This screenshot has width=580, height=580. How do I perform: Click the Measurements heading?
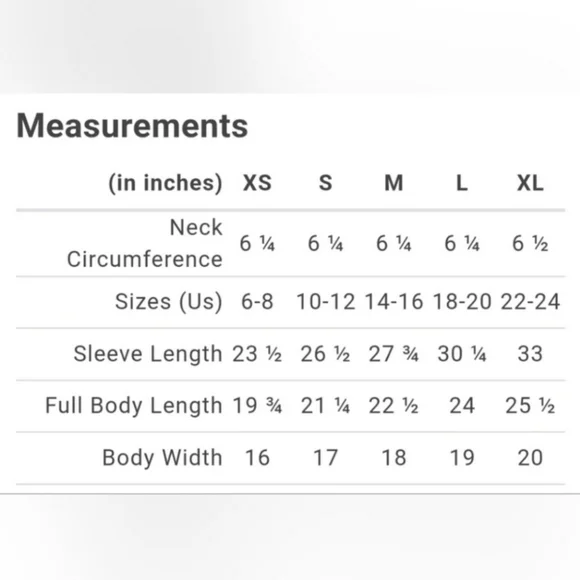[132, 126]
